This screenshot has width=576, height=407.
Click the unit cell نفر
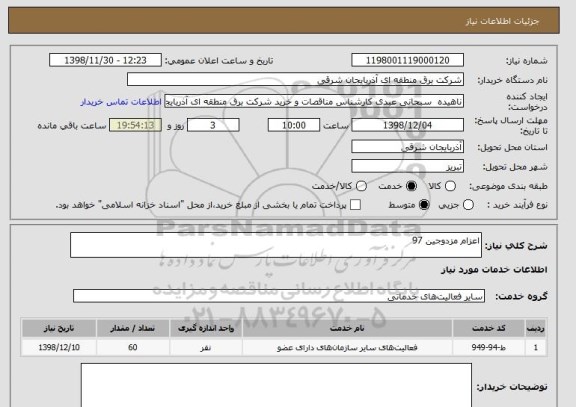point(206,347)
